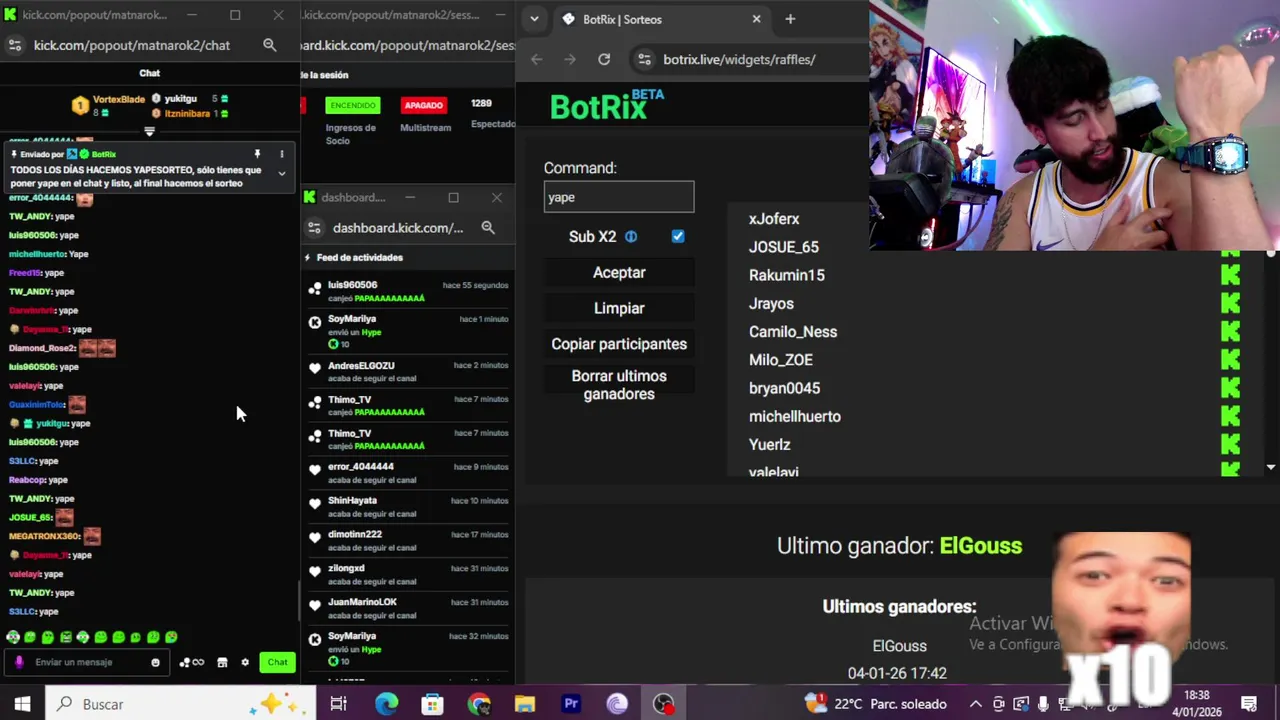This screenshot has width=1280, height=720.
Task: Toggle the ENCENDIDO status for Ingresos de Socio
Action: (x=353, y=105)
